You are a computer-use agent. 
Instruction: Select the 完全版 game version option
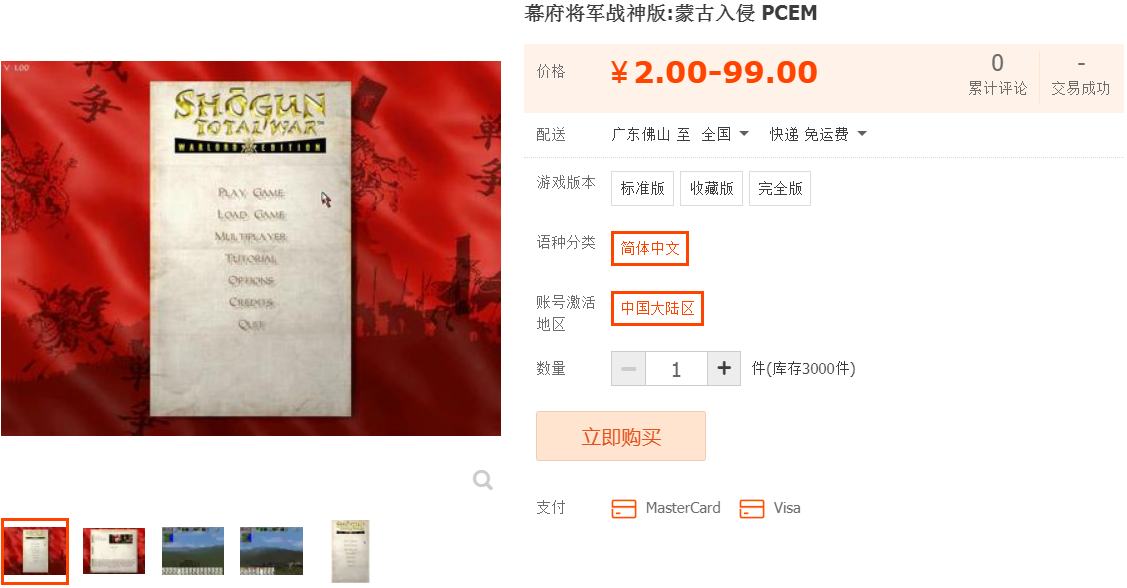[x=780, y=188]
